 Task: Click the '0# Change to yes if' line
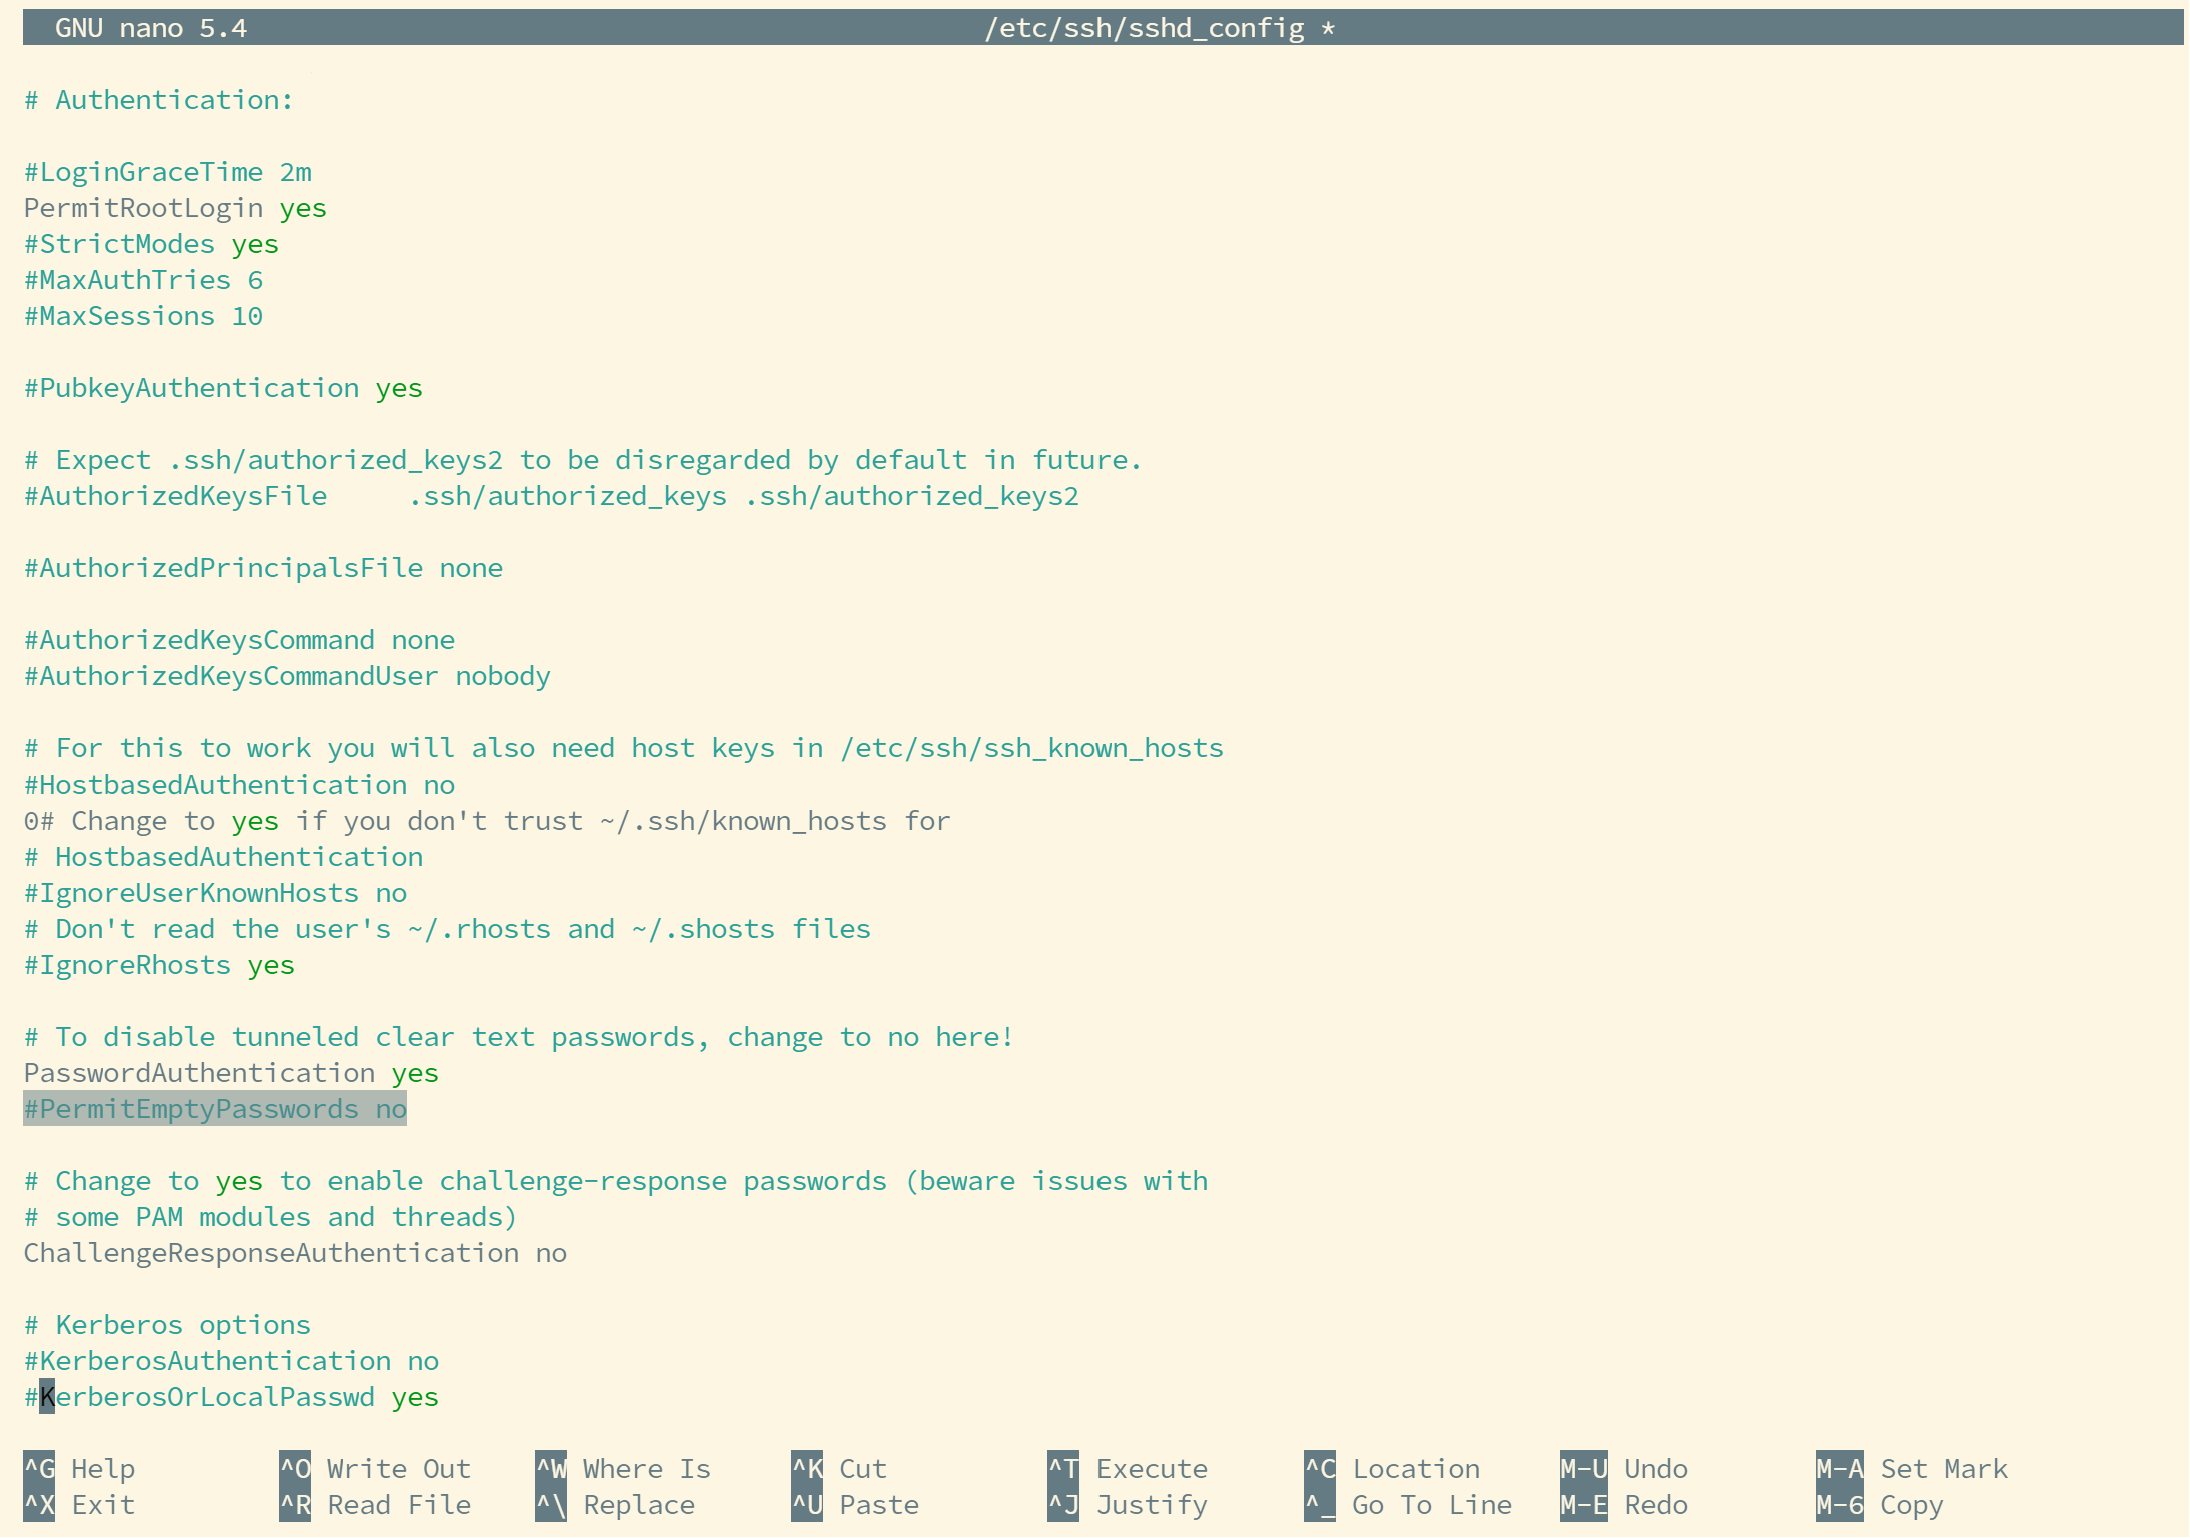[x=488, y=821]
